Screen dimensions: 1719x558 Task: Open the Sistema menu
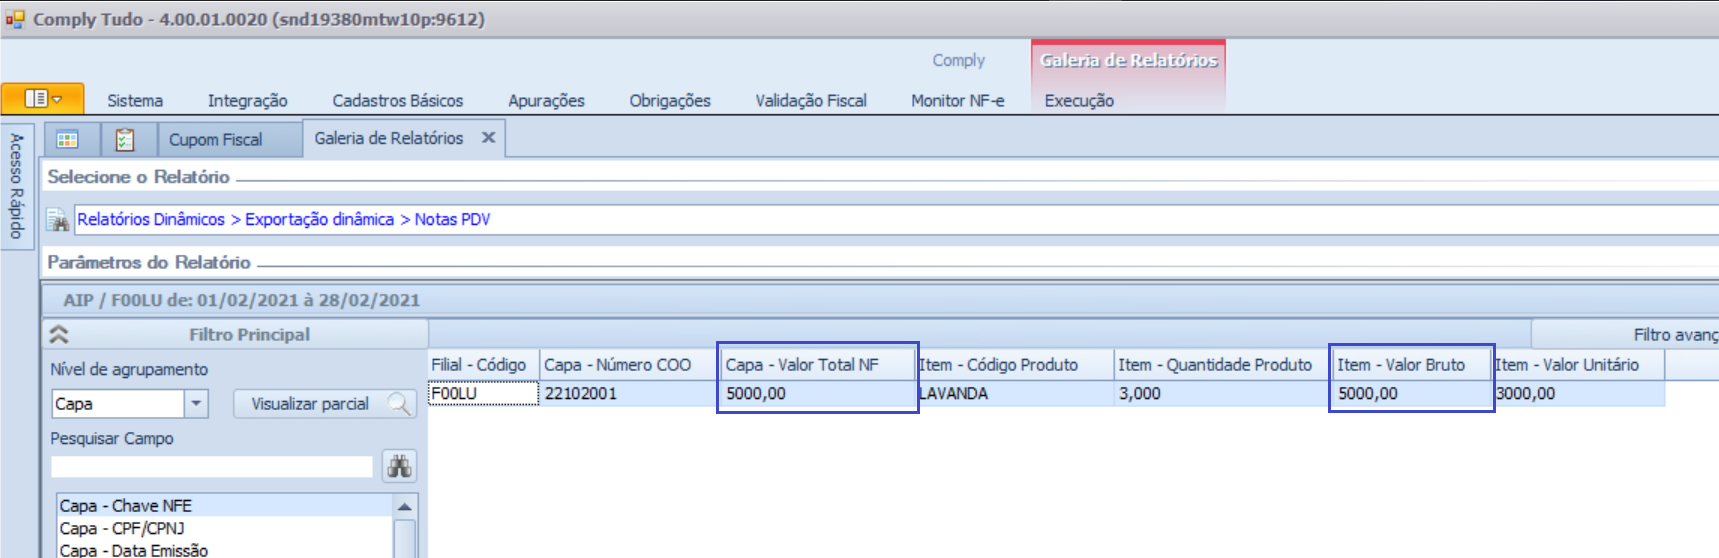point(135,101)
